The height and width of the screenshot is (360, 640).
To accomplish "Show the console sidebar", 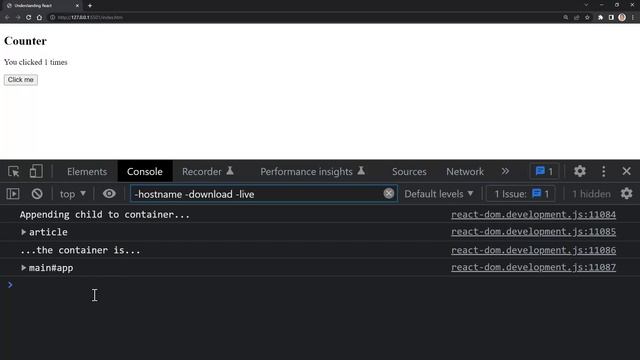I will point(13,194).
